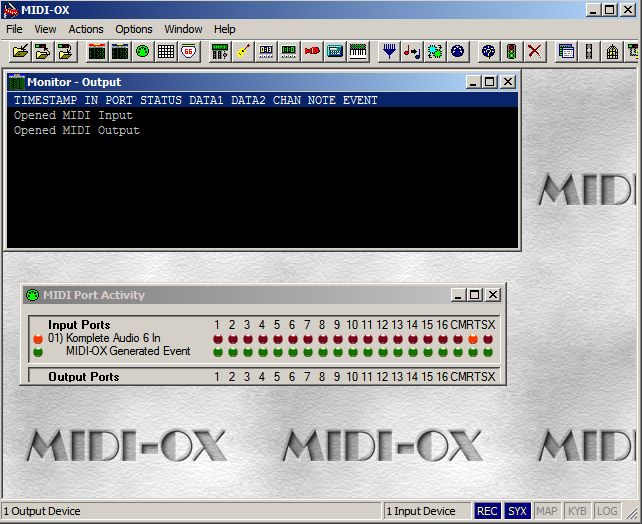Viewport: 642px width, 524px height.
Task: Toggle the LOG status bar indicator
Action: tap(607, 511)
